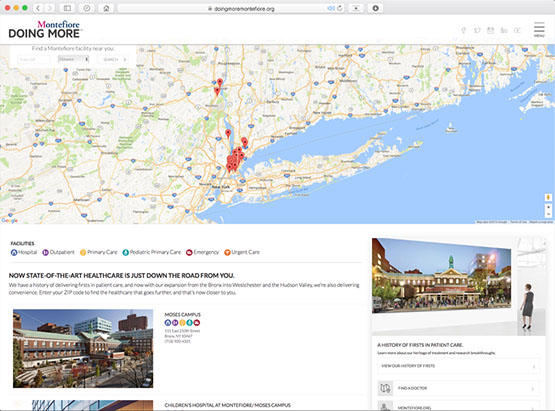Open the Distance dropdown
555x411 pixels.
(x=73, y=59)
